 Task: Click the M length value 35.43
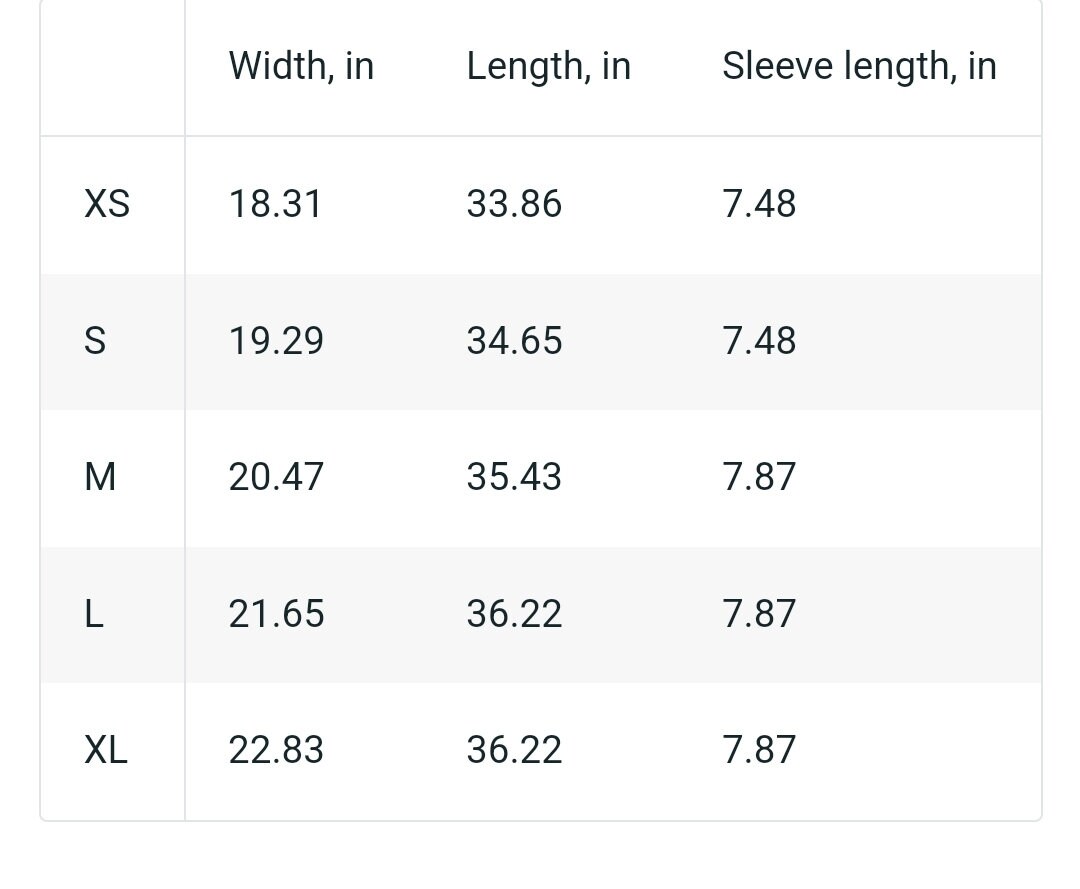pos(514,477)
